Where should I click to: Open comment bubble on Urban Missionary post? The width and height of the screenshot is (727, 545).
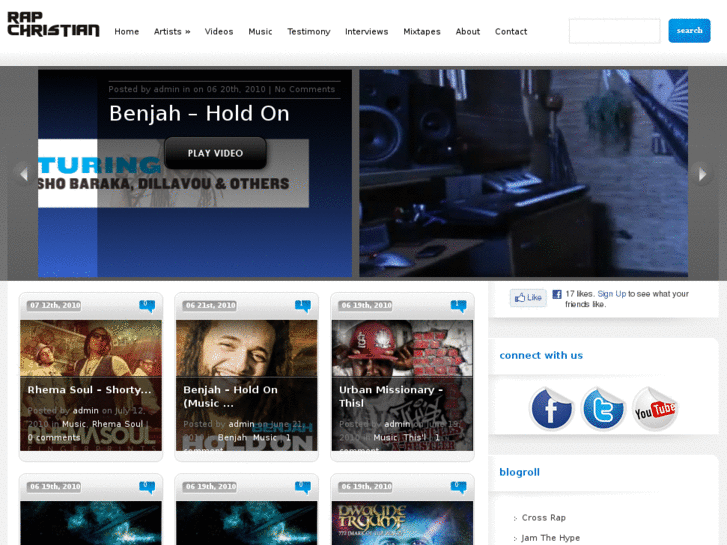[459, 306]
